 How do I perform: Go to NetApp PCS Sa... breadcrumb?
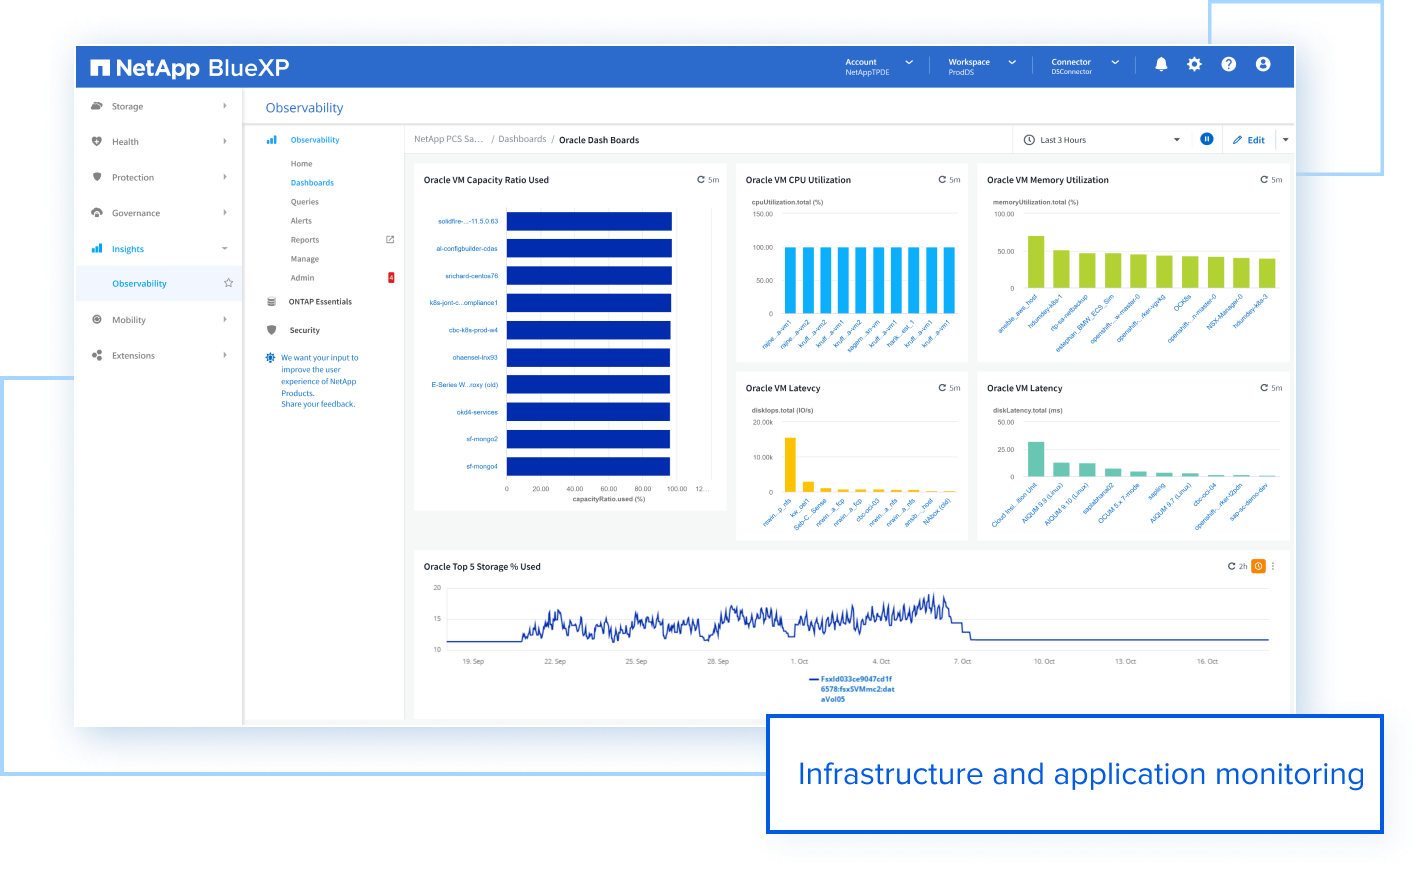click(x=448, y=140)
